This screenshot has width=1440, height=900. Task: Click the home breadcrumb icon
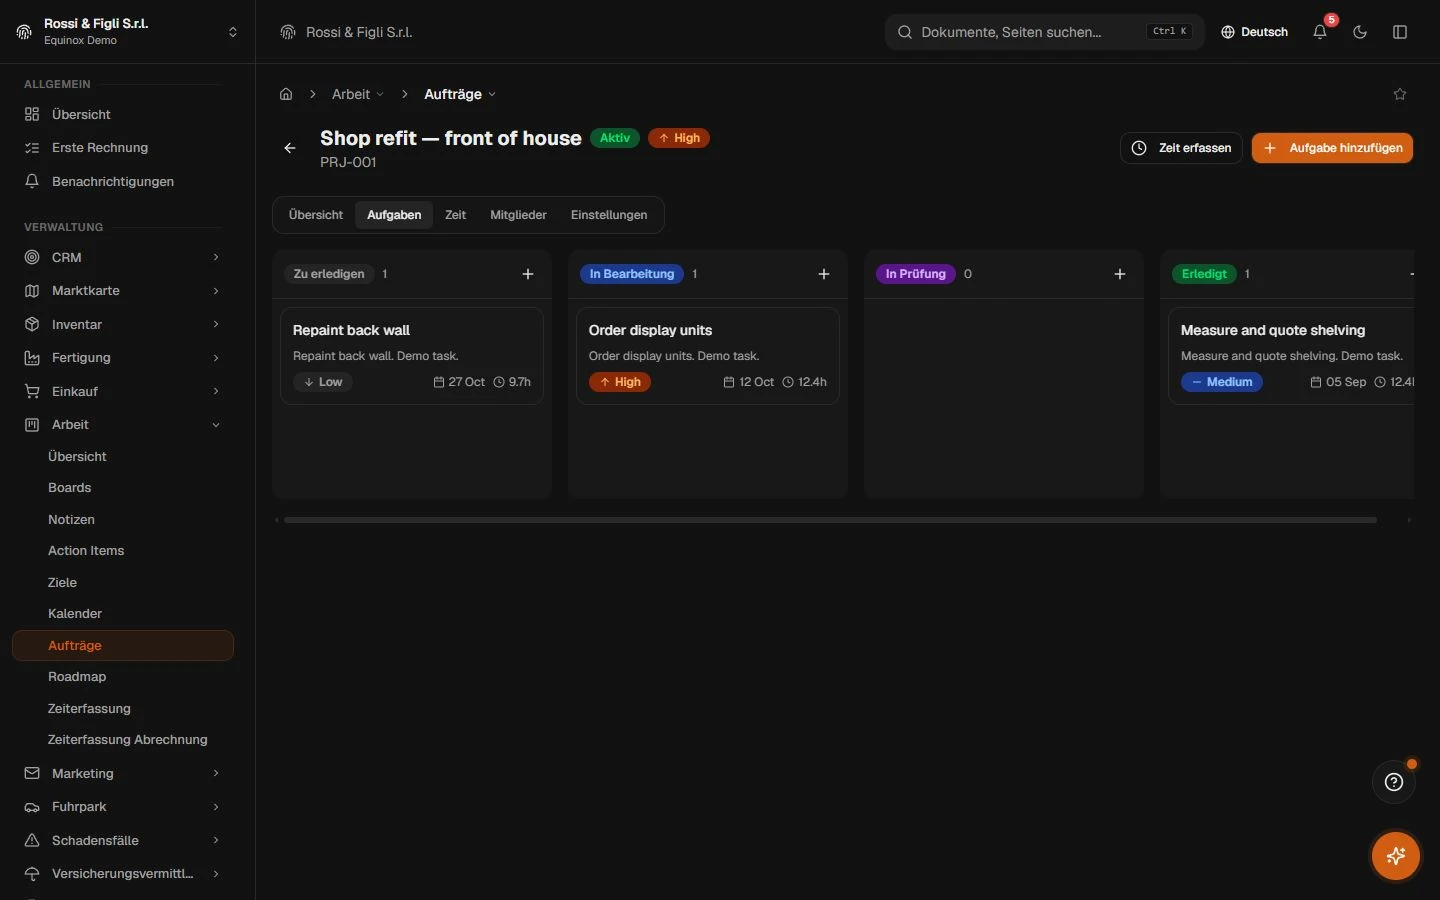point(286,94)
